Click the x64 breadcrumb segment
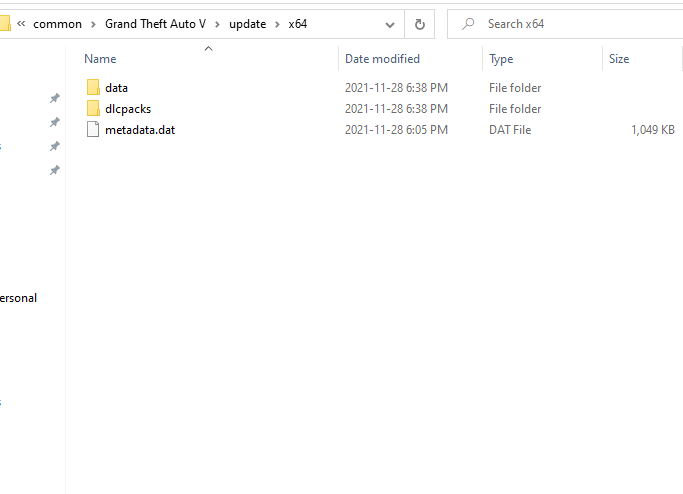This screenshot has height=494, width=683. point(298,24)
